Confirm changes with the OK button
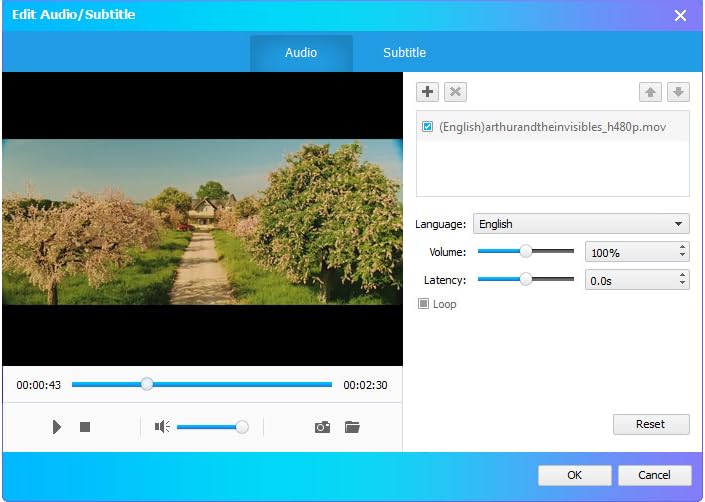The width and height of the screenshot is (705, 502). click(x=574, y=475)
